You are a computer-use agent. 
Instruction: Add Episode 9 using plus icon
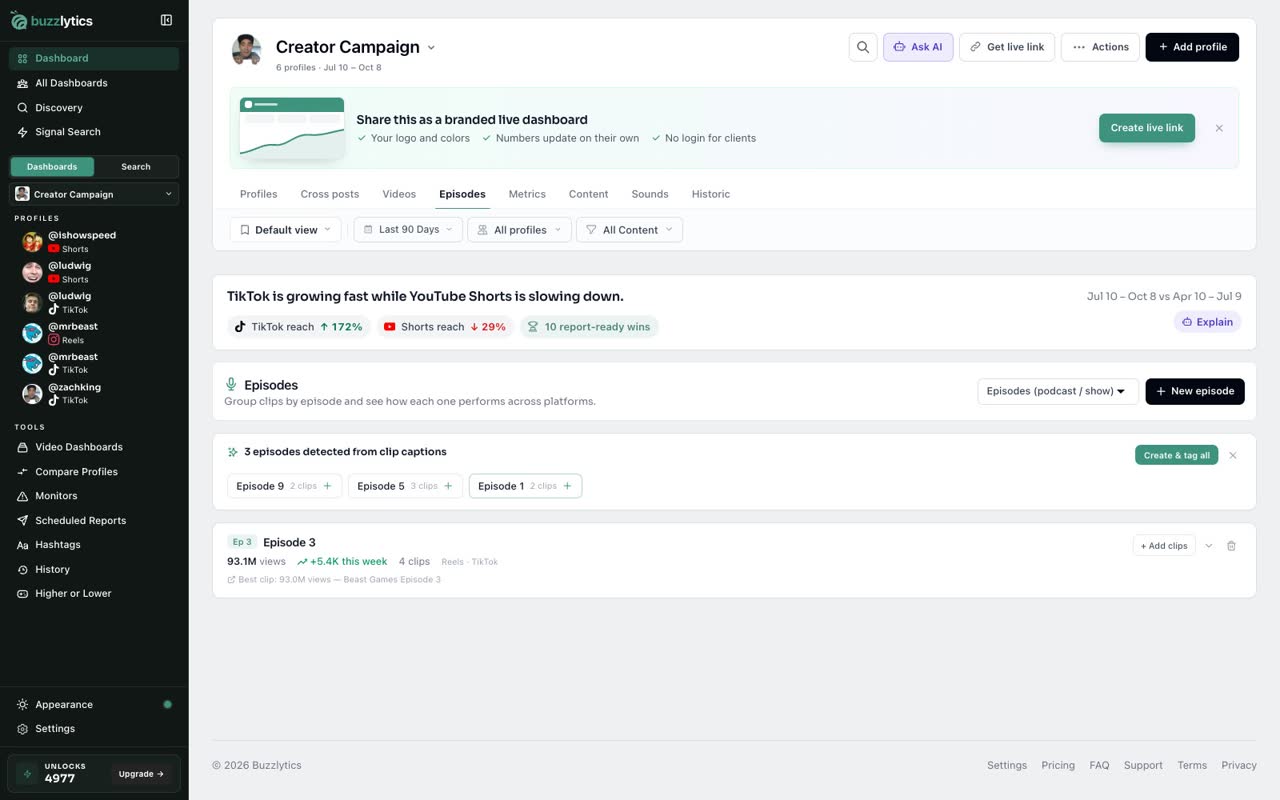point(328,486)
